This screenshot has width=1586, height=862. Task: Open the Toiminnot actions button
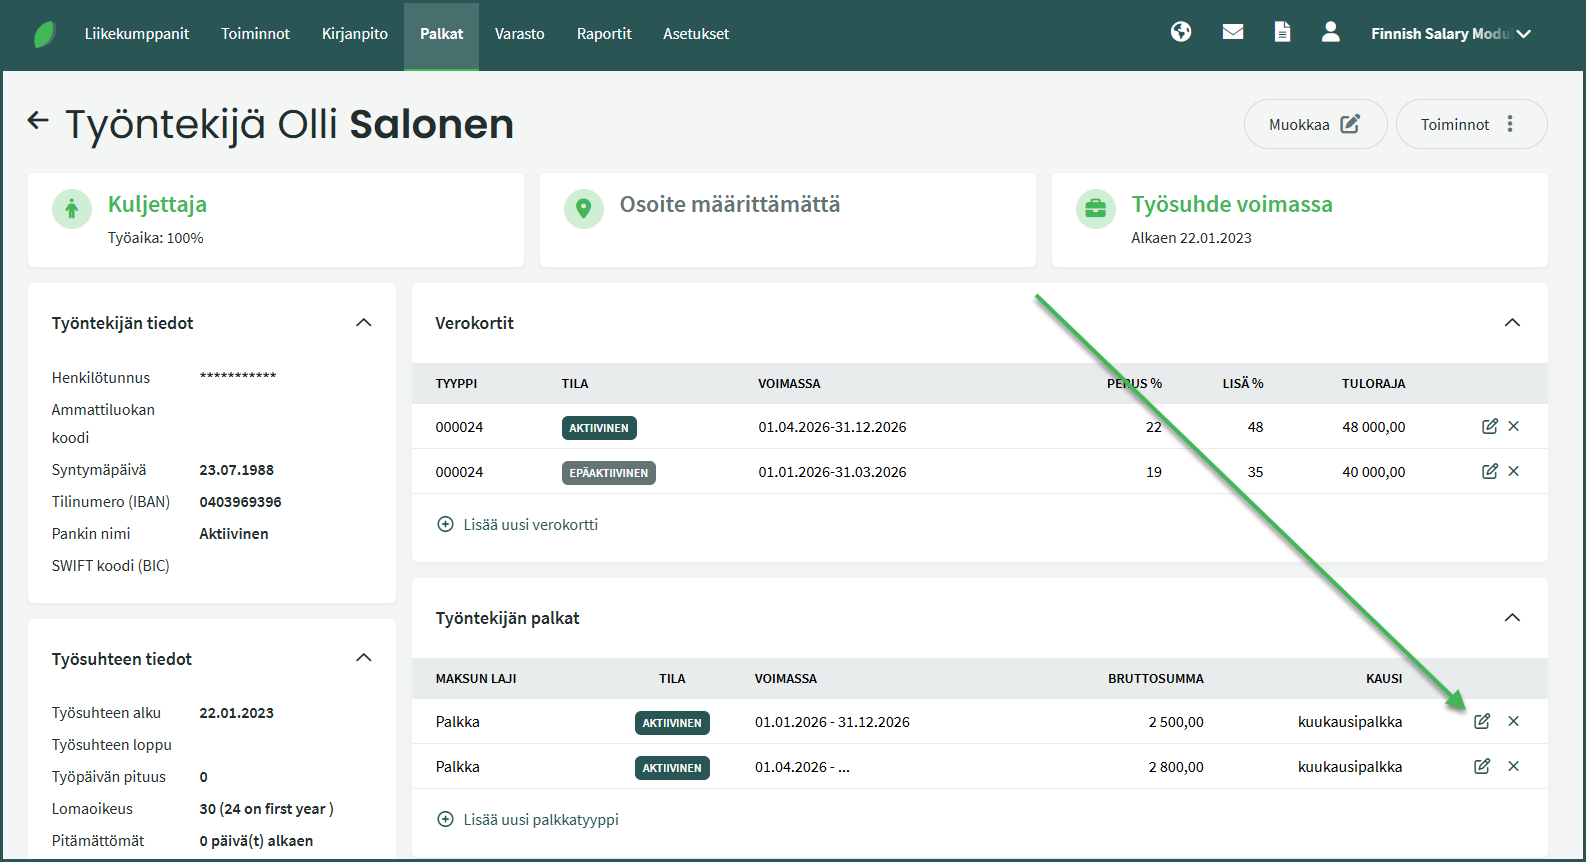point(1470,124)
